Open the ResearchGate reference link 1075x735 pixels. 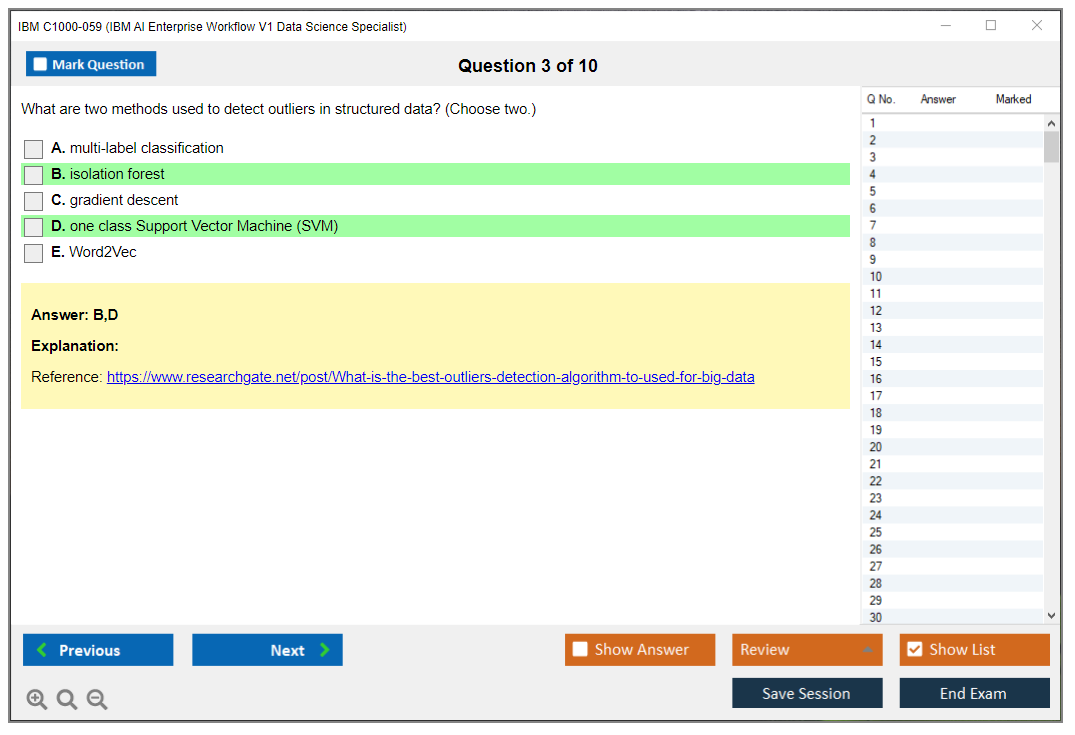click(430, 377)
